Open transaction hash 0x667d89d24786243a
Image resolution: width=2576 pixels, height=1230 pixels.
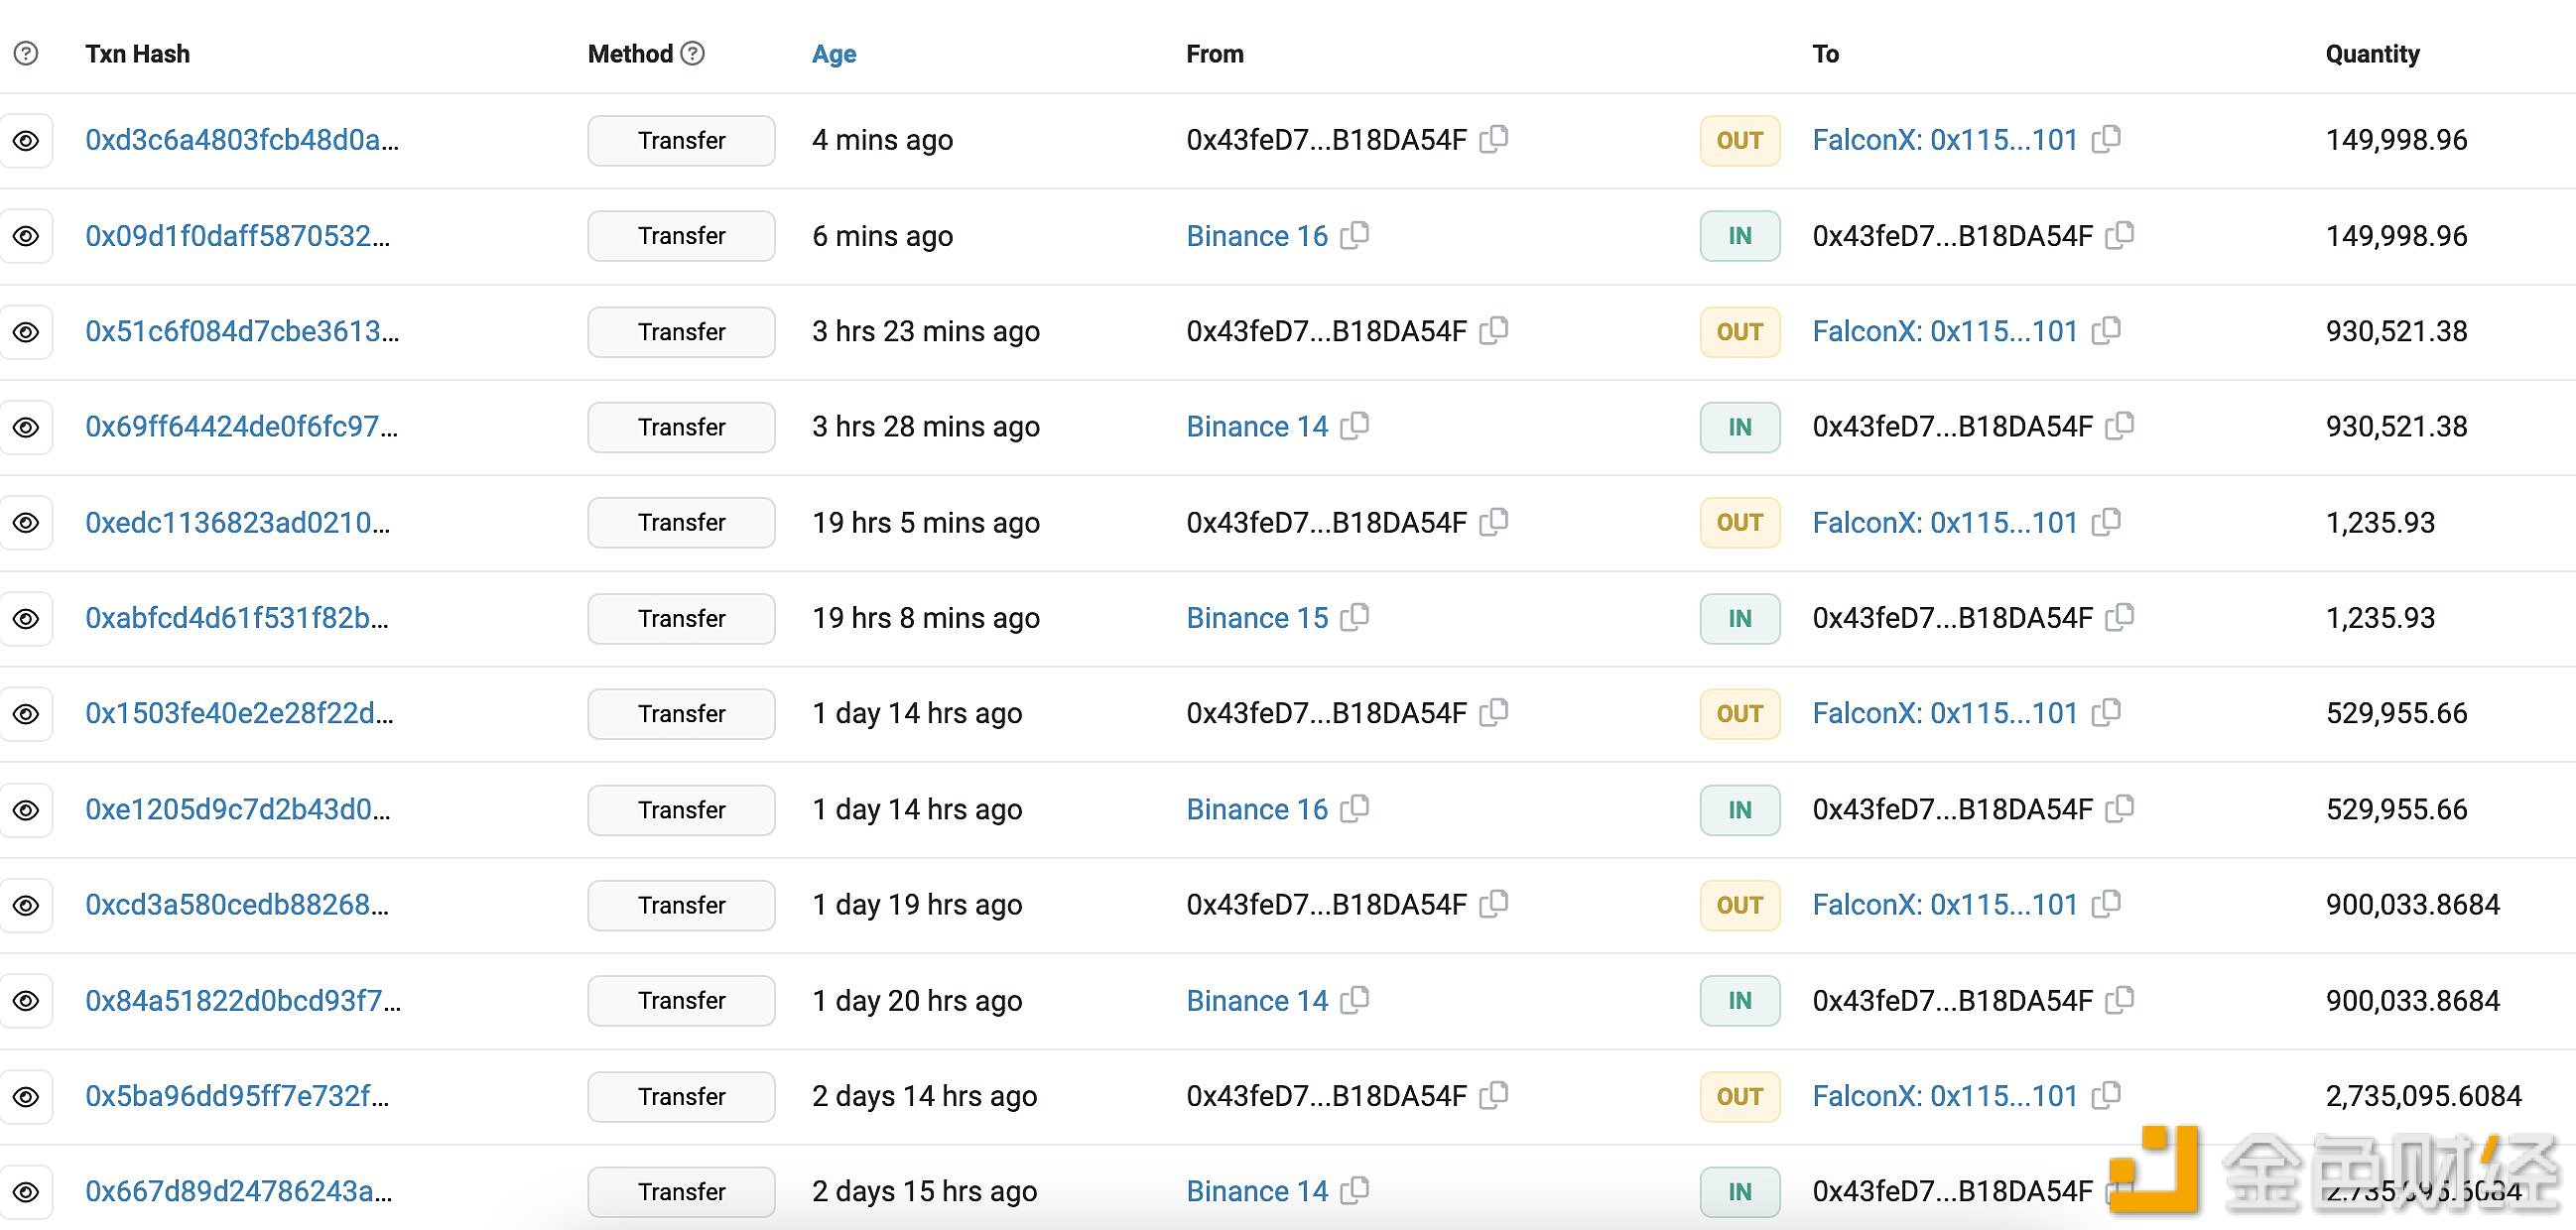click(239, 1192)
